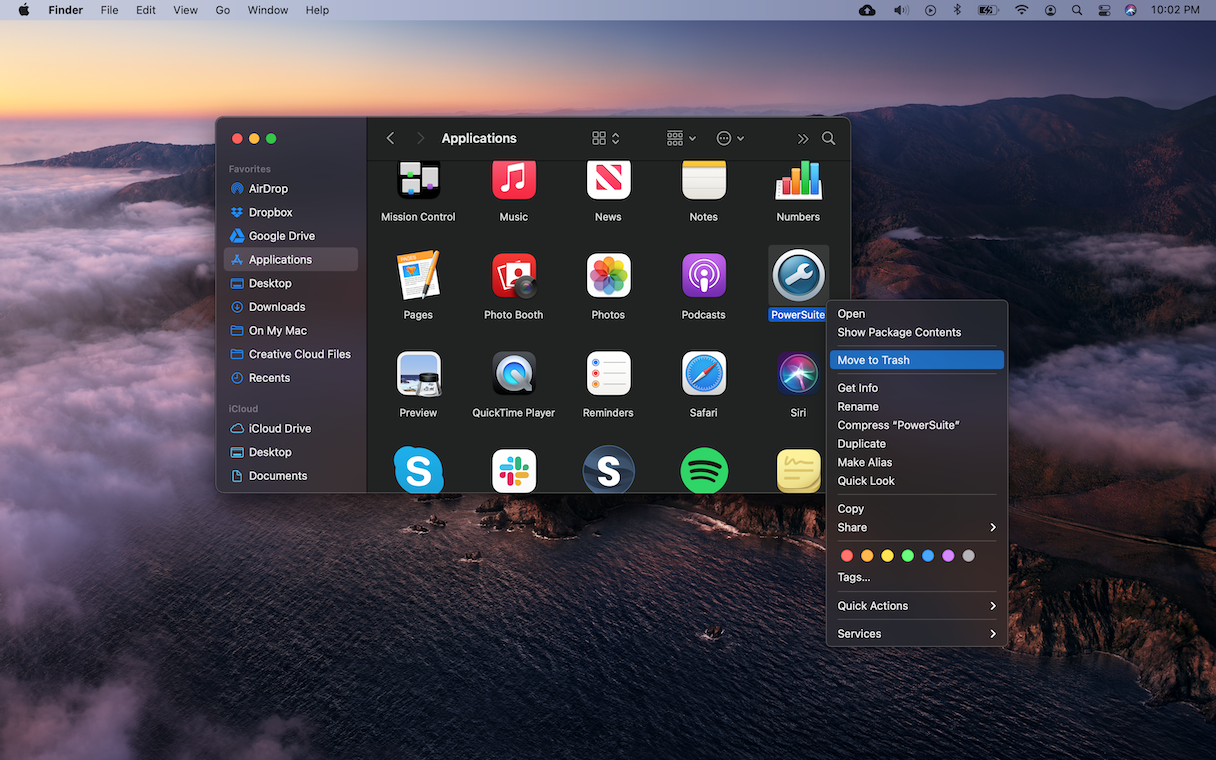Select the PowerSuite wrench icon
The height and width of the screenshot is (760, 1216).
coord(798,275)
